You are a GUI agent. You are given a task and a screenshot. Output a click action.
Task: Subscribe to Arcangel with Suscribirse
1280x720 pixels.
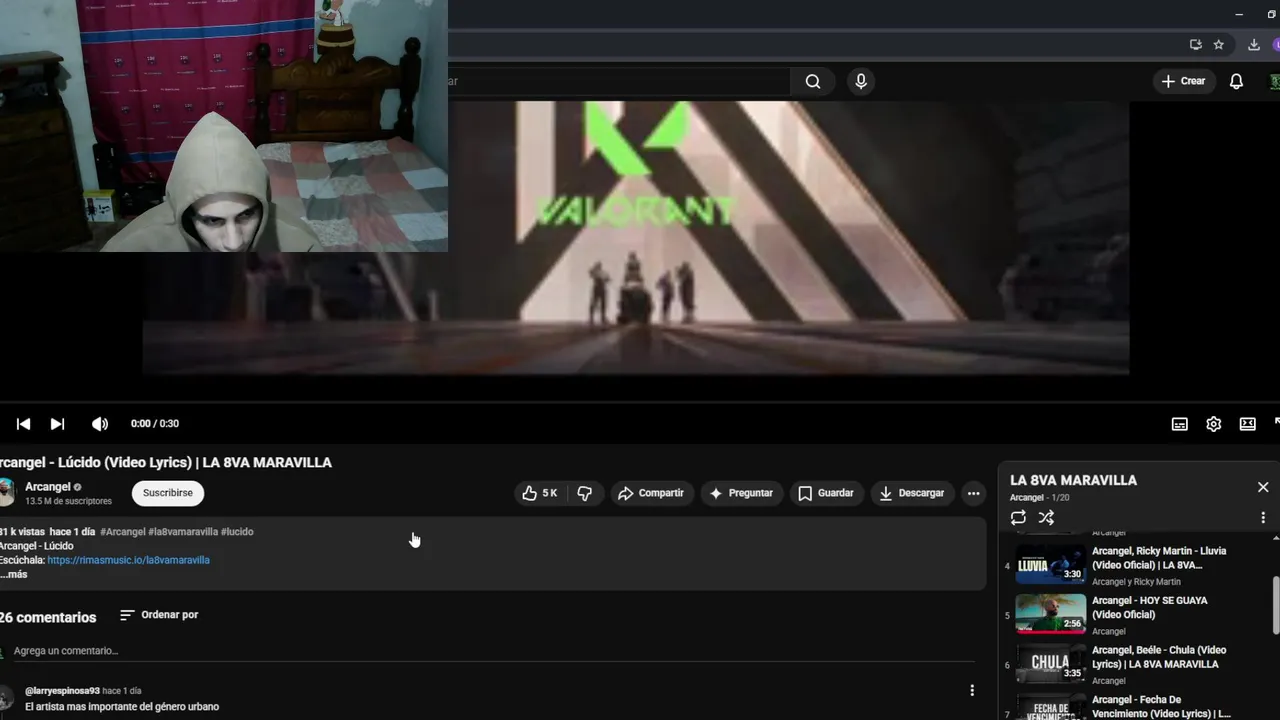pos(167,493)
